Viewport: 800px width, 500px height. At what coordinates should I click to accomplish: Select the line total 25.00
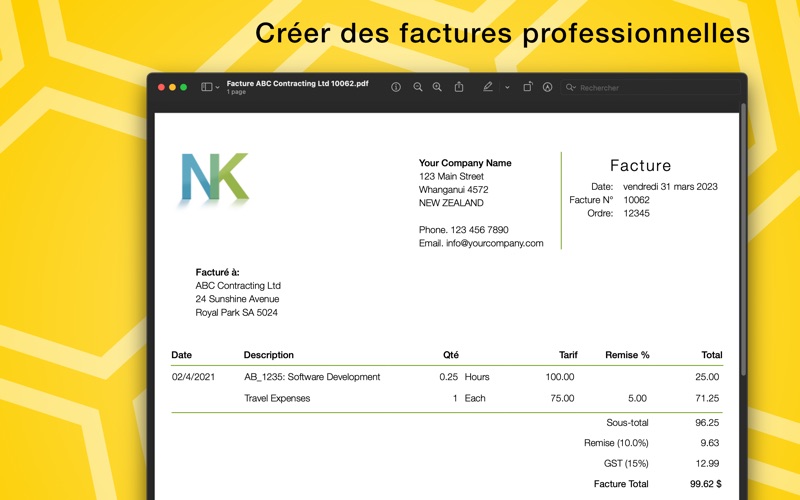click(707, 377)
